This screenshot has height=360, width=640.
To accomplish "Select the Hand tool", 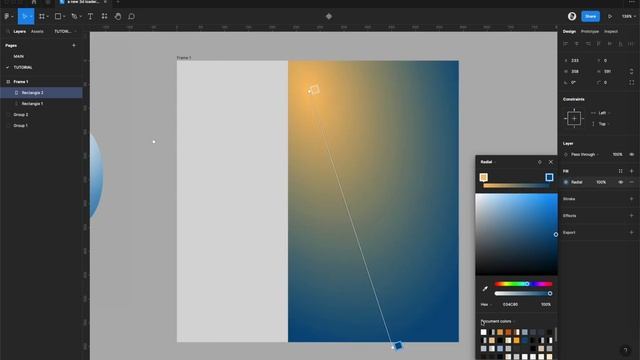I will (x=118, y=16).
